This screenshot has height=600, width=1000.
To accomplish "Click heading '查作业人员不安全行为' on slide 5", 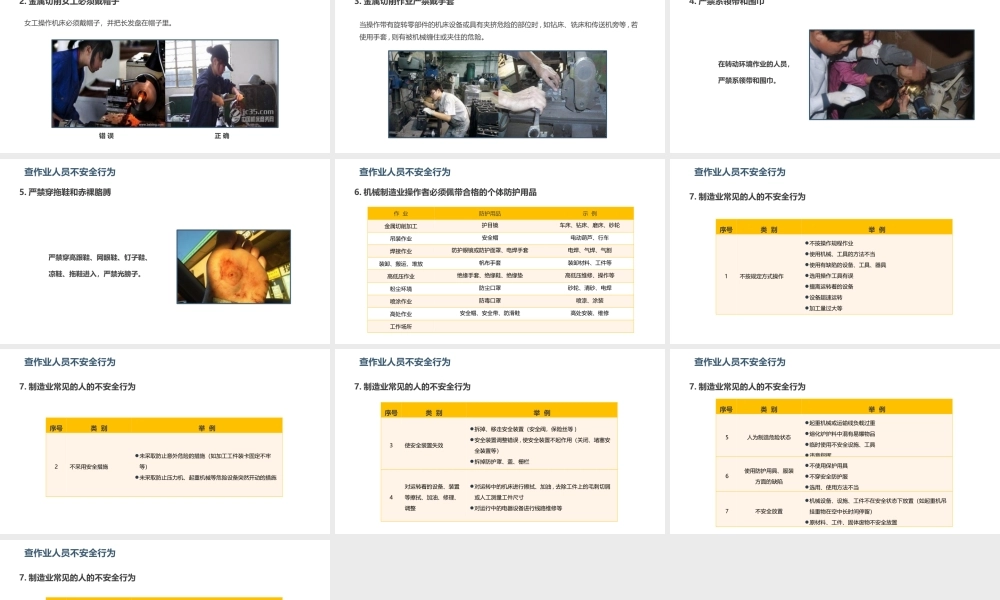I will coord(70,172).
